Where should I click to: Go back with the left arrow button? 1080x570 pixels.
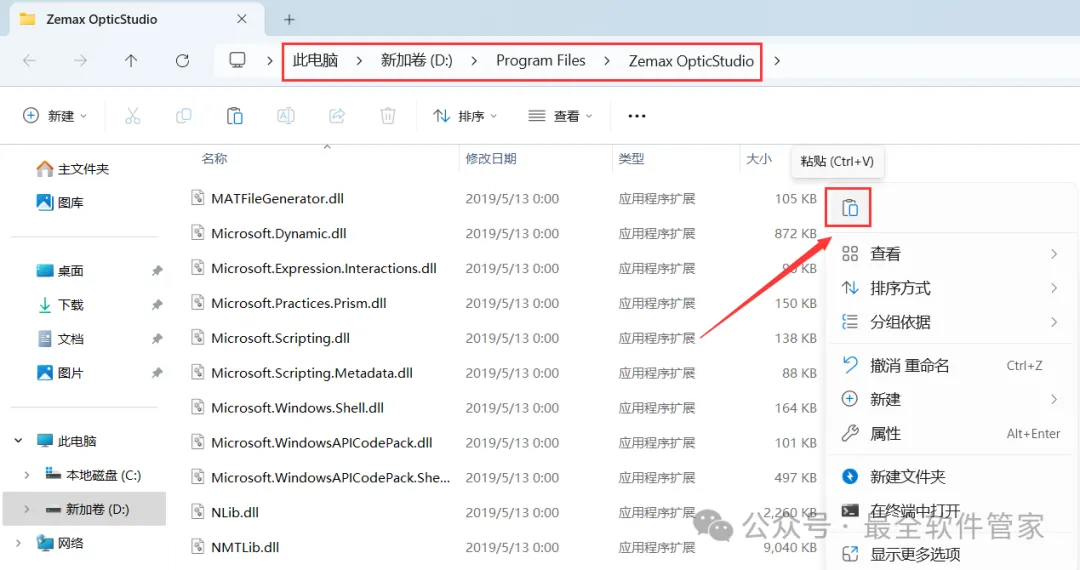(x=30, y=61)
